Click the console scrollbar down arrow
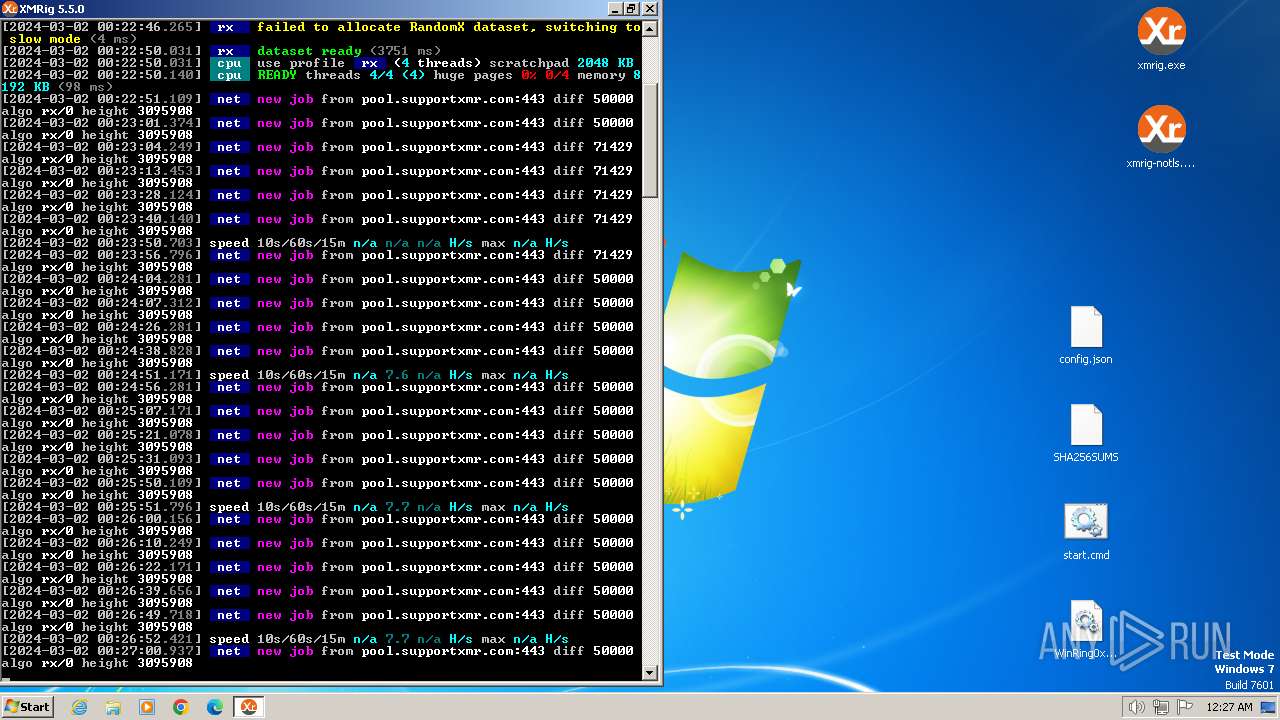 click(x=650, y=673)
